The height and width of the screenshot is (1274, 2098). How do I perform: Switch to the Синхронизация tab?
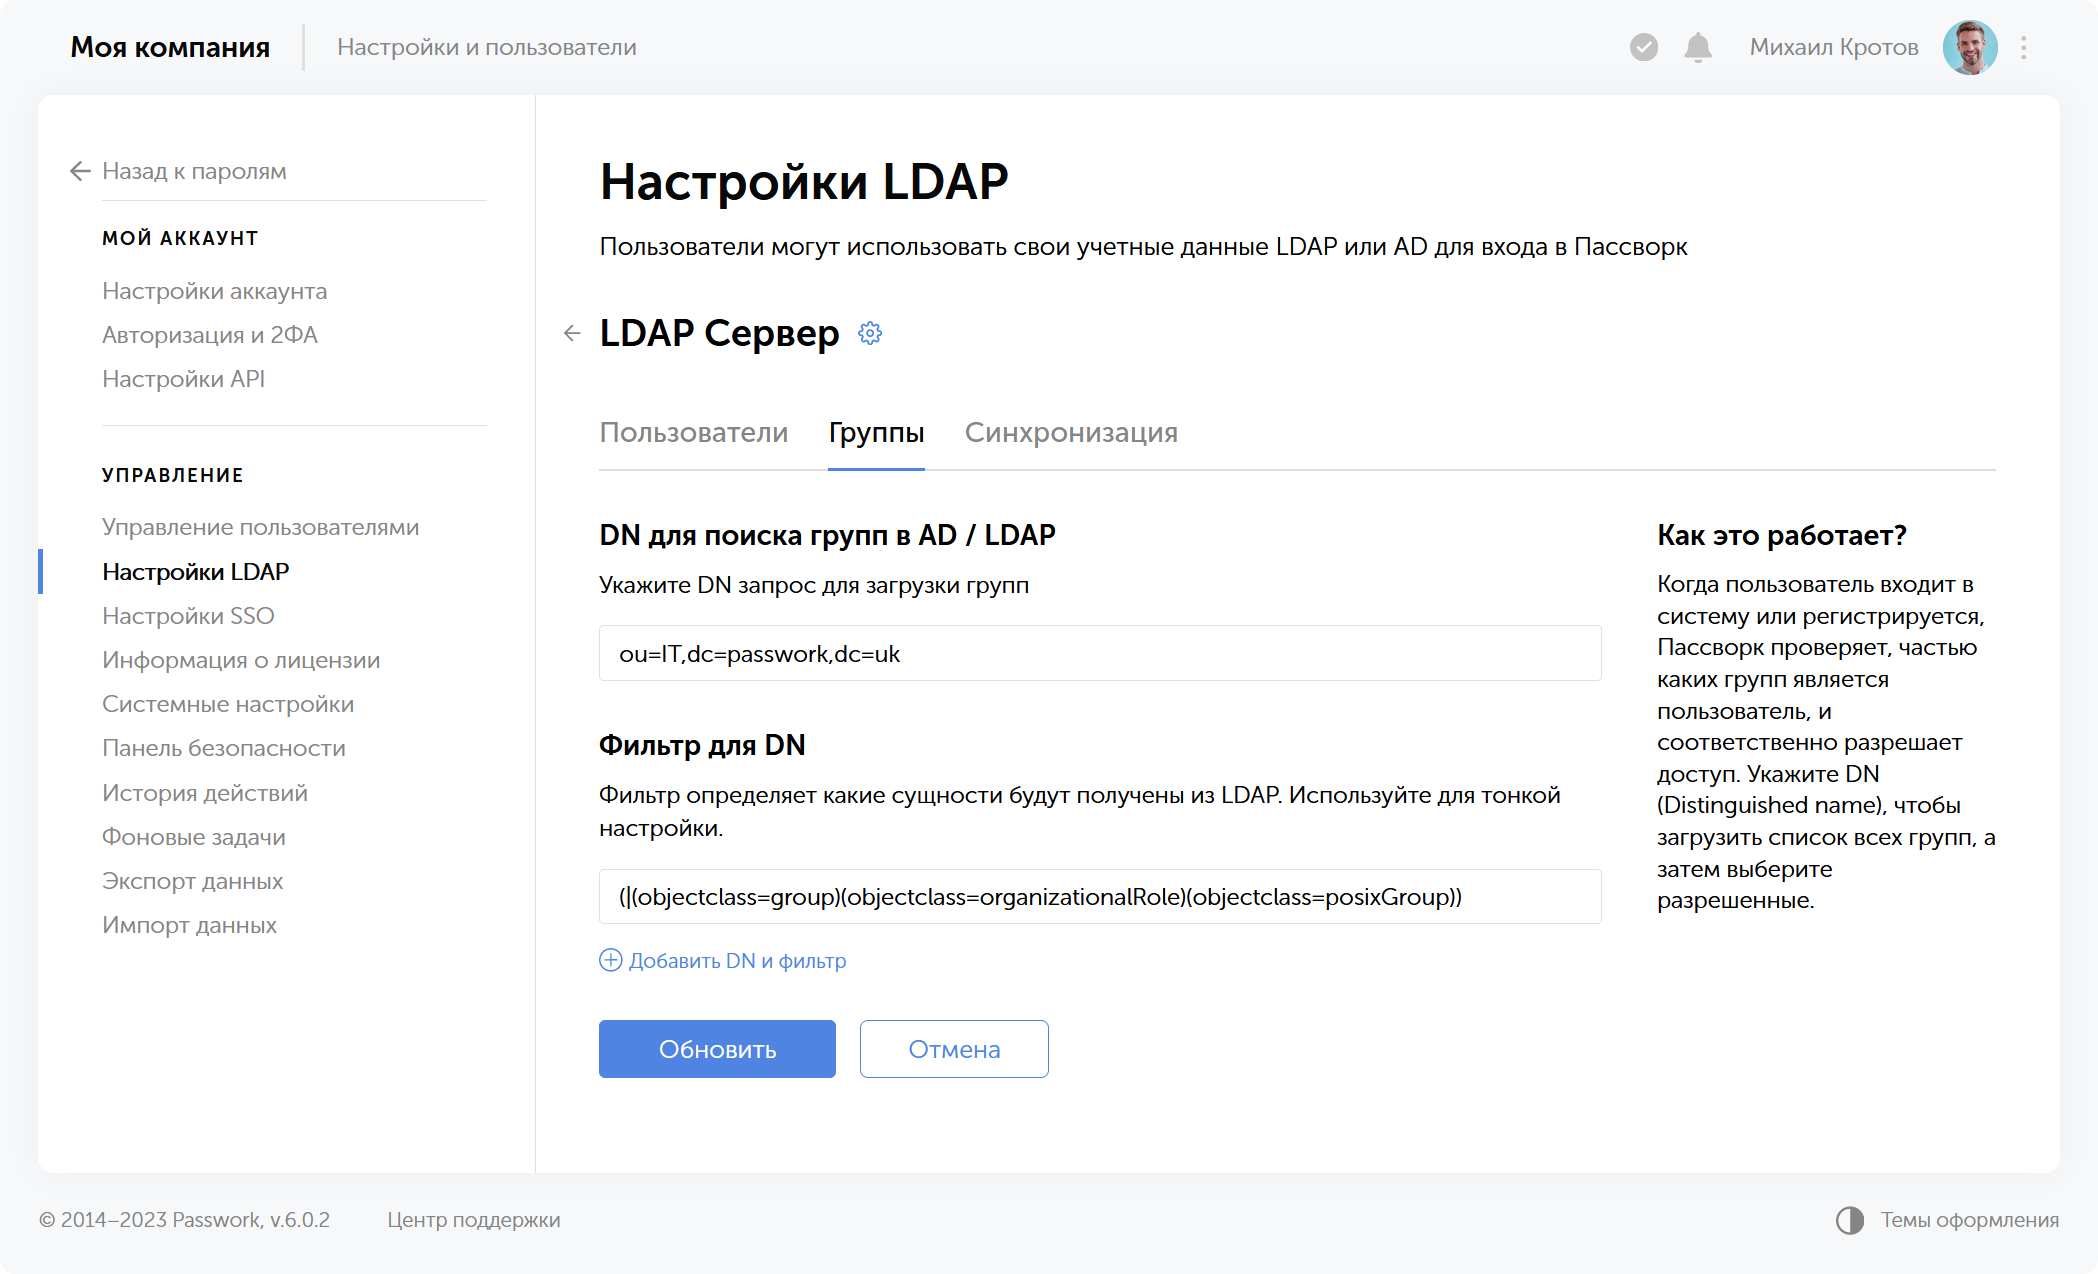[x=1070, y=433]
